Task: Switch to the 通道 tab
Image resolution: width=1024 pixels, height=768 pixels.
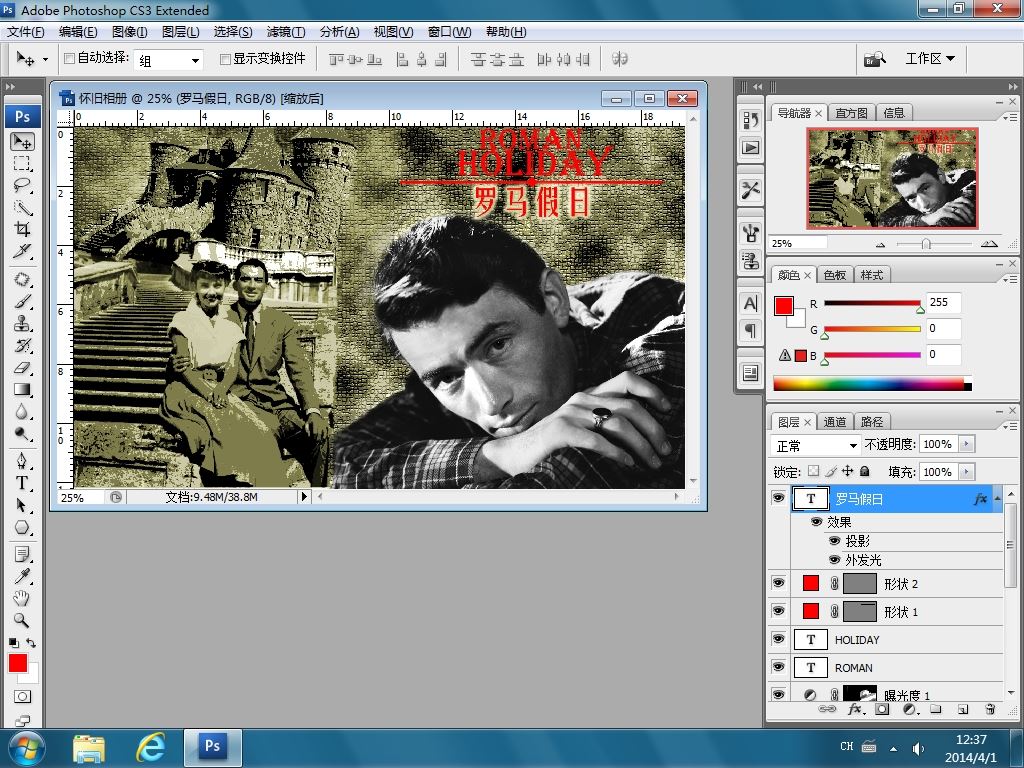Action: click(x=834, y=422)
